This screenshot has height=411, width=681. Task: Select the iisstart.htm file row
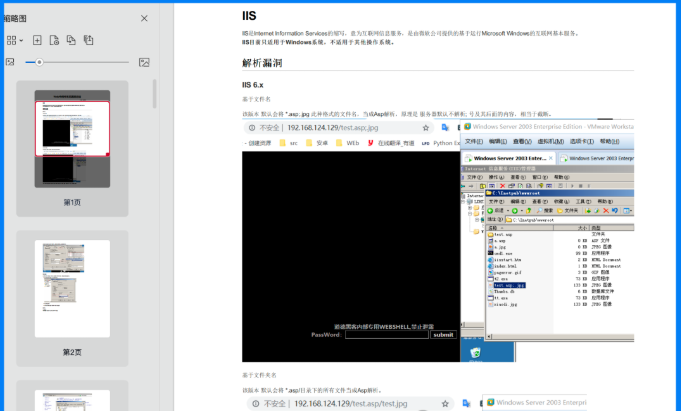(x=505, y=260)
